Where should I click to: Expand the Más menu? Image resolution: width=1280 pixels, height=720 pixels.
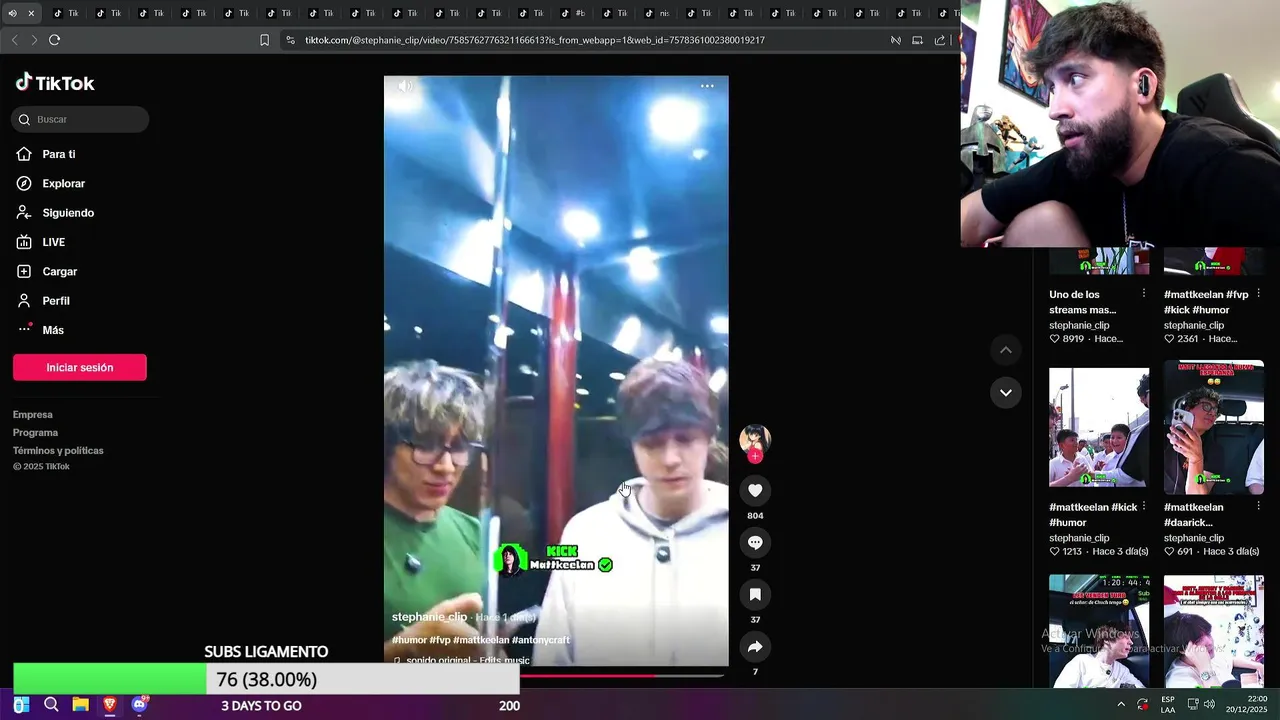(x=52, y=330)
